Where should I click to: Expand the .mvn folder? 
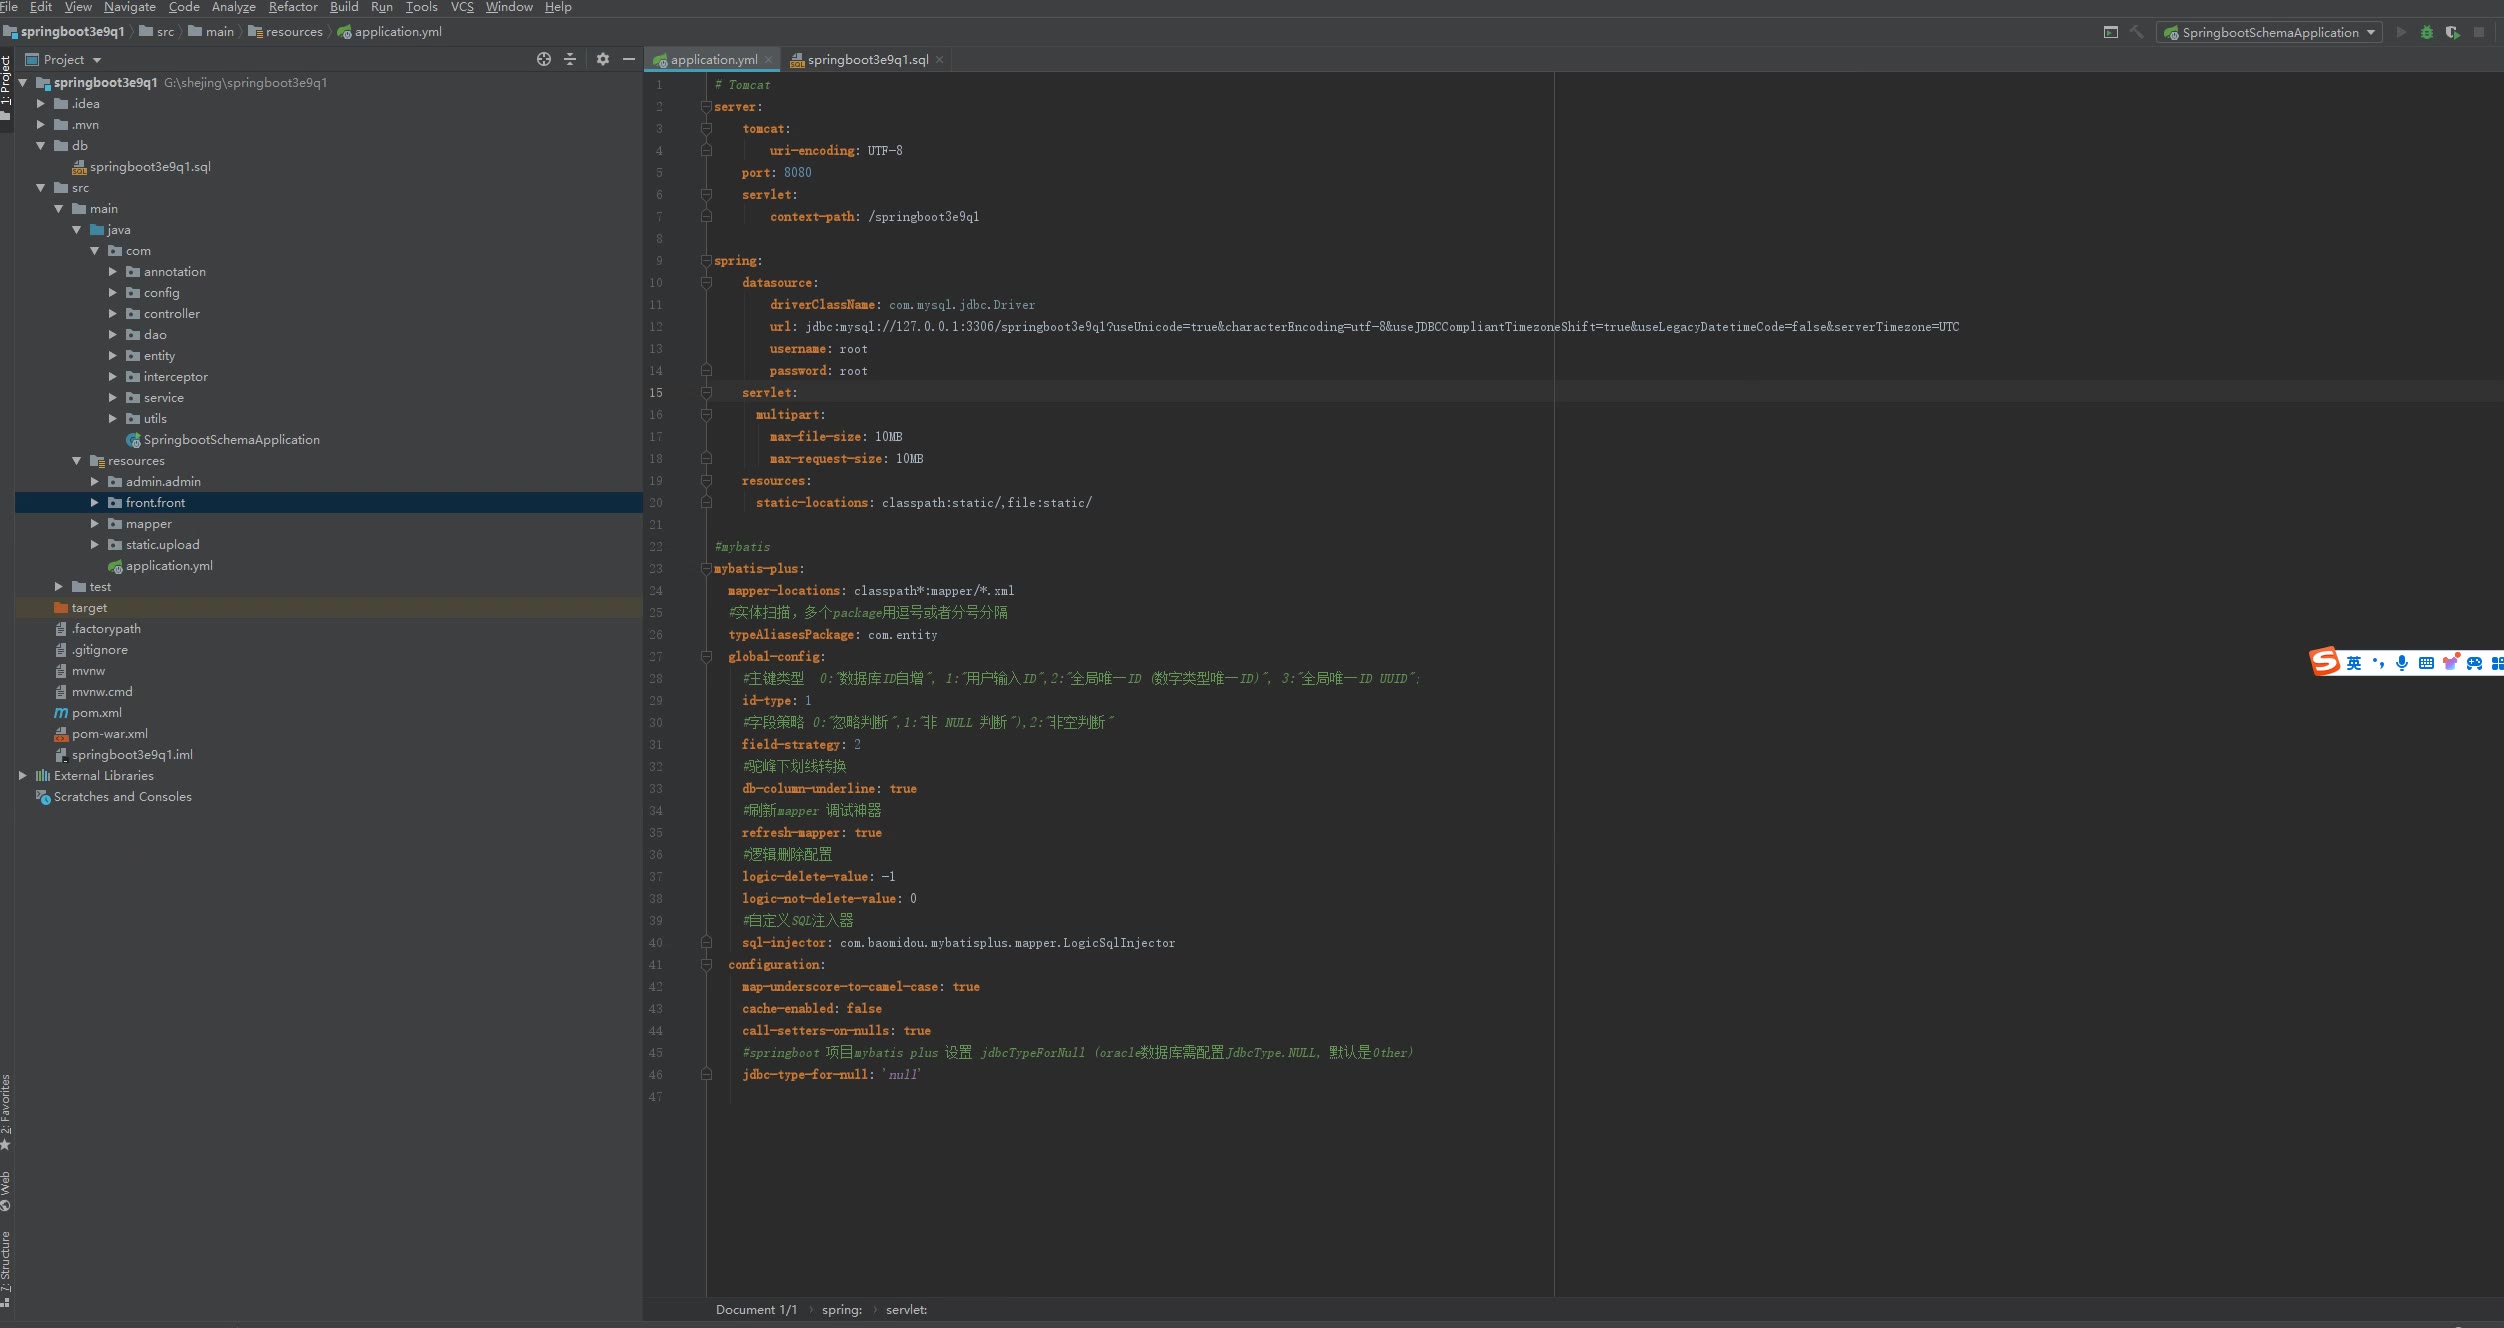41,124
